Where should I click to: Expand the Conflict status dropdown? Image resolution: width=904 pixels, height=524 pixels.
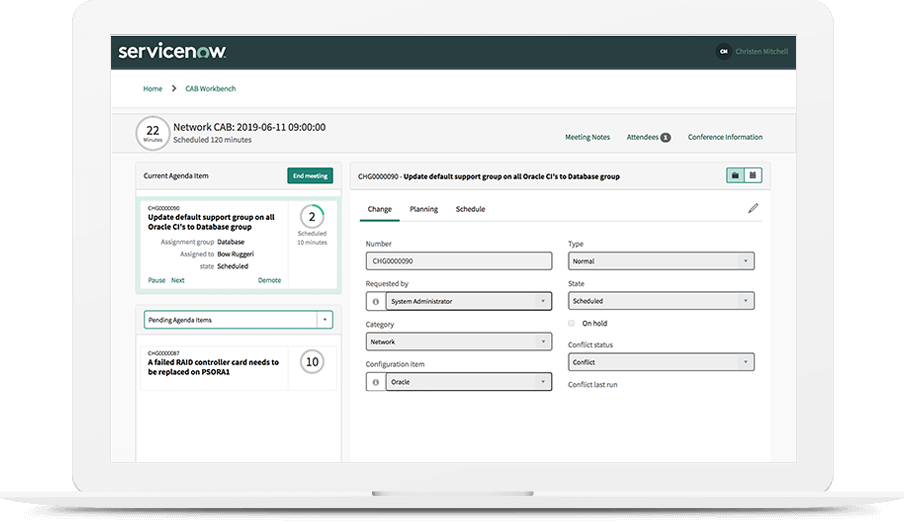661,362
